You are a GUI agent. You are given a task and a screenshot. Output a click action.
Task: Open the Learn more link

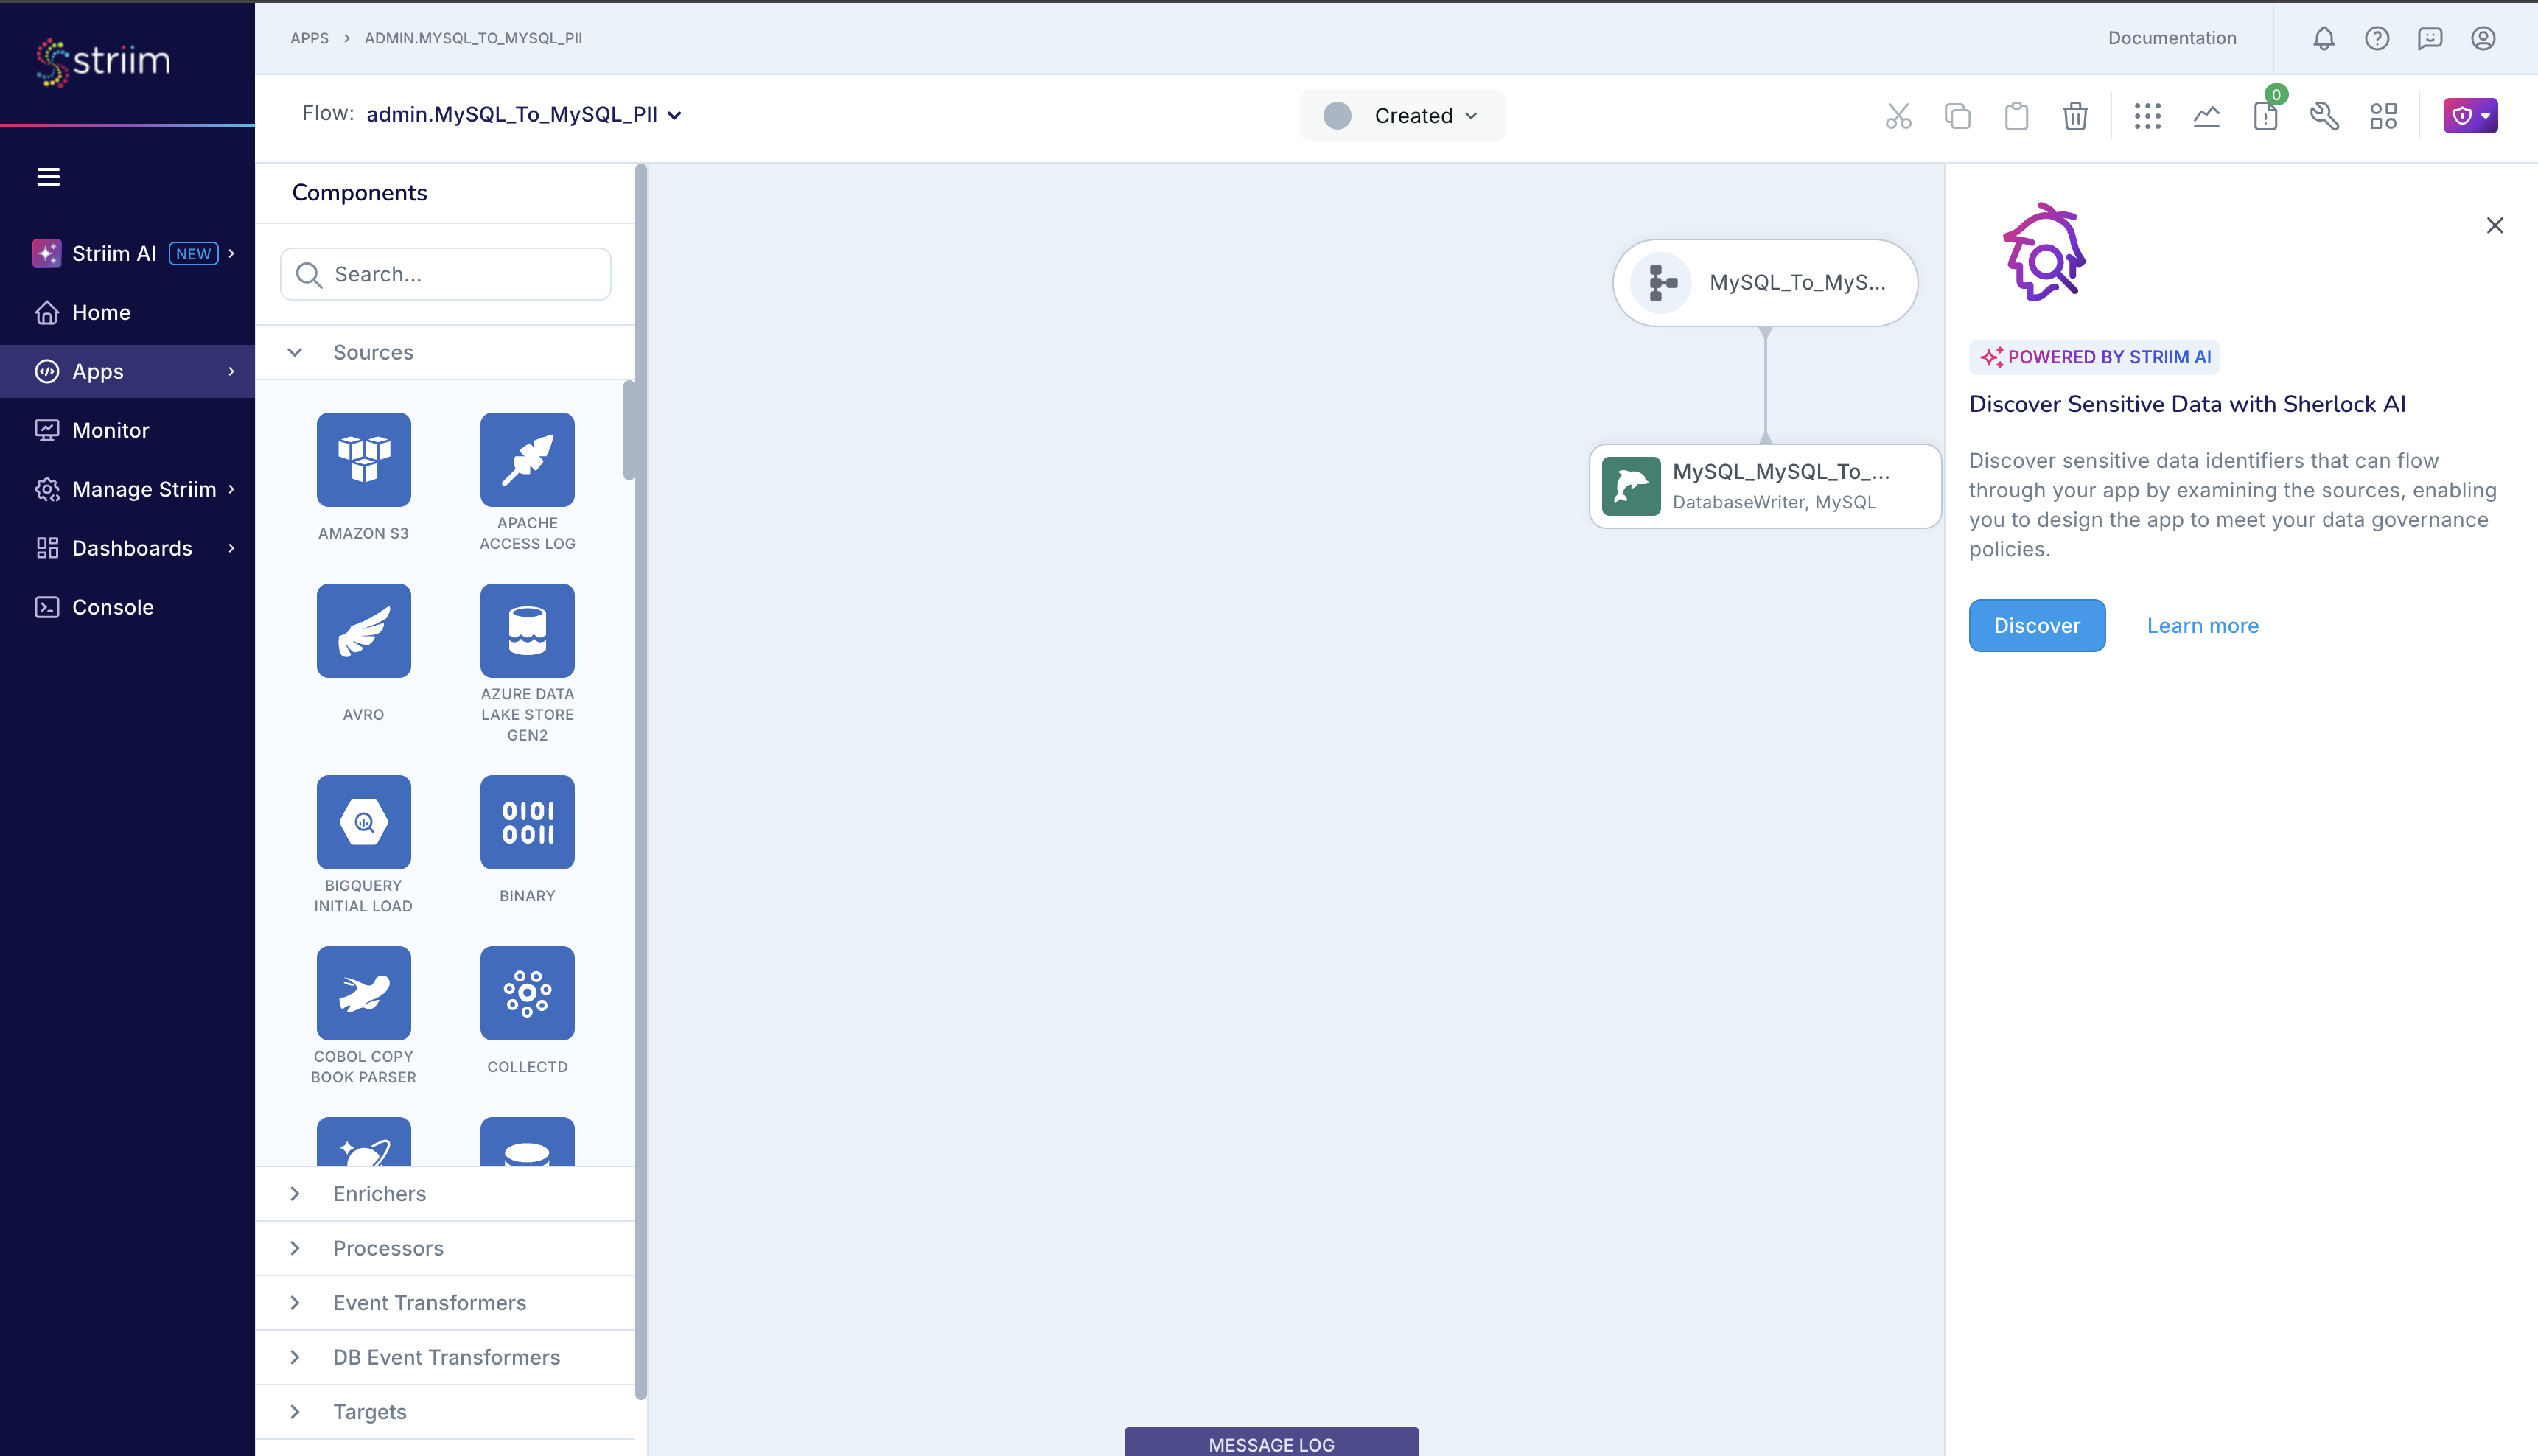coord(2202,625)
